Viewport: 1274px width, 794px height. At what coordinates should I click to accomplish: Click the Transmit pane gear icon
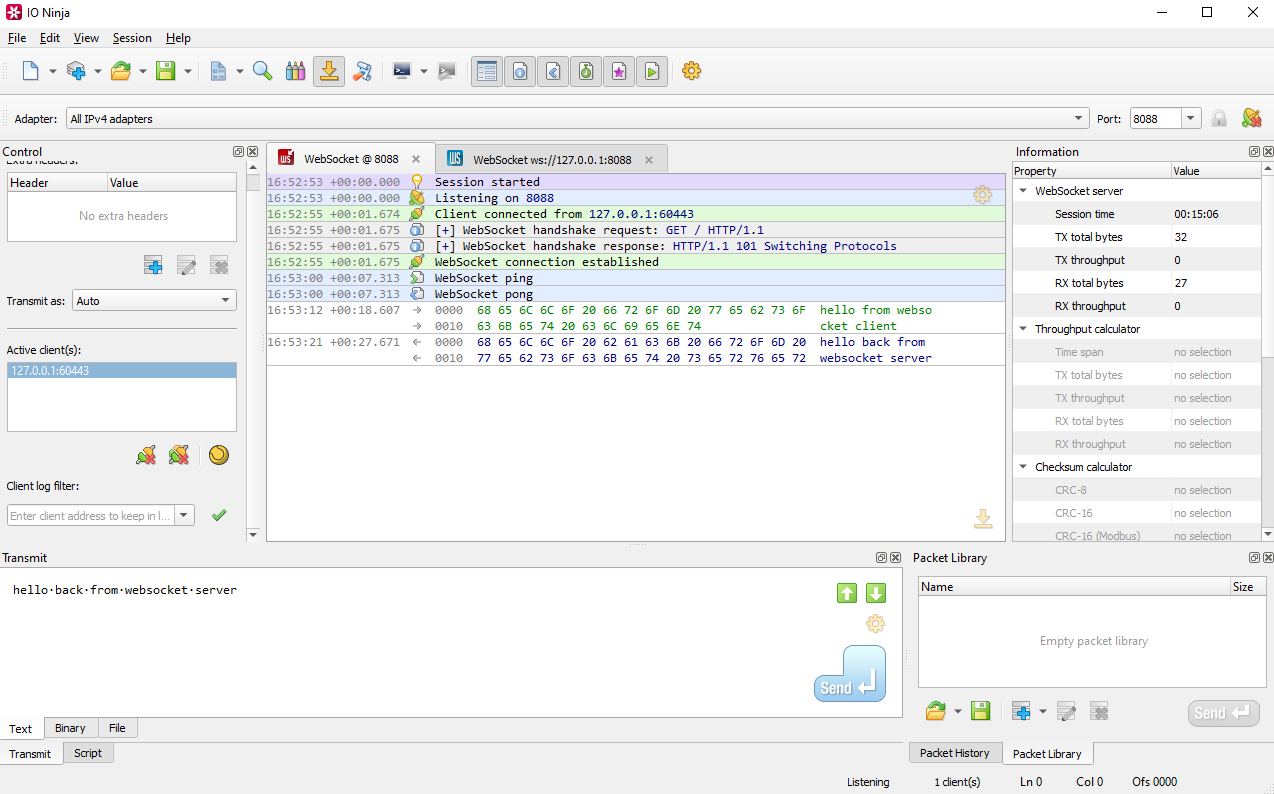point(876,624)
